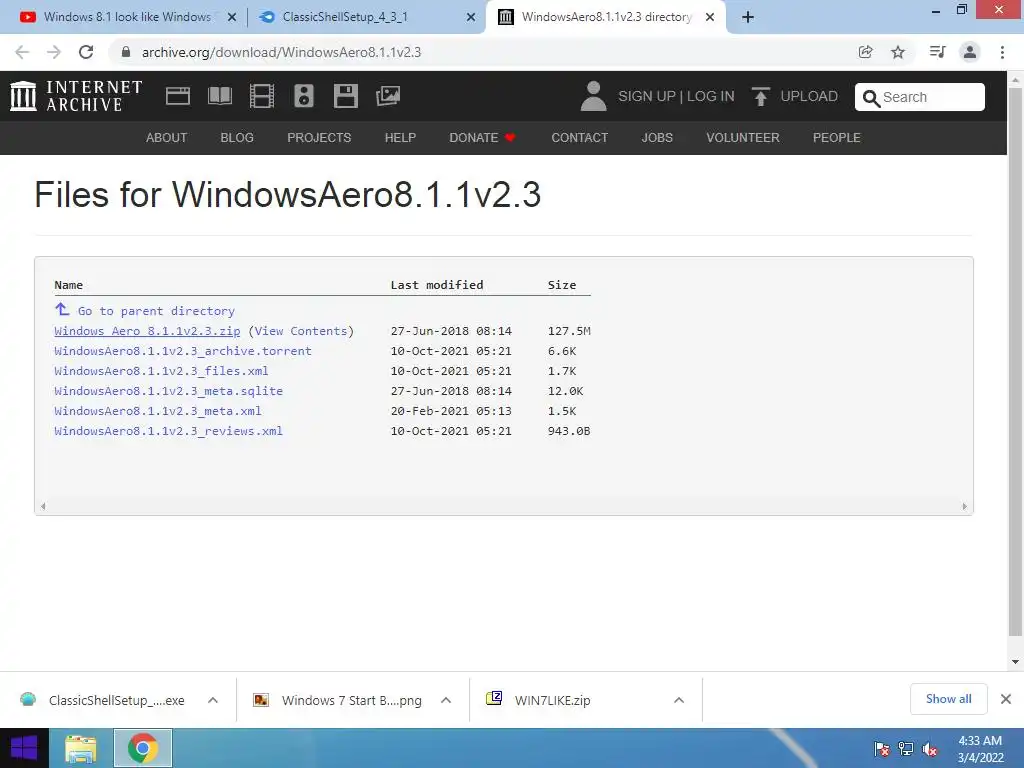
Task: Open WindowsAero8.1.1v2.3_meta.sqlite link
Action: (x=168, y=391)
